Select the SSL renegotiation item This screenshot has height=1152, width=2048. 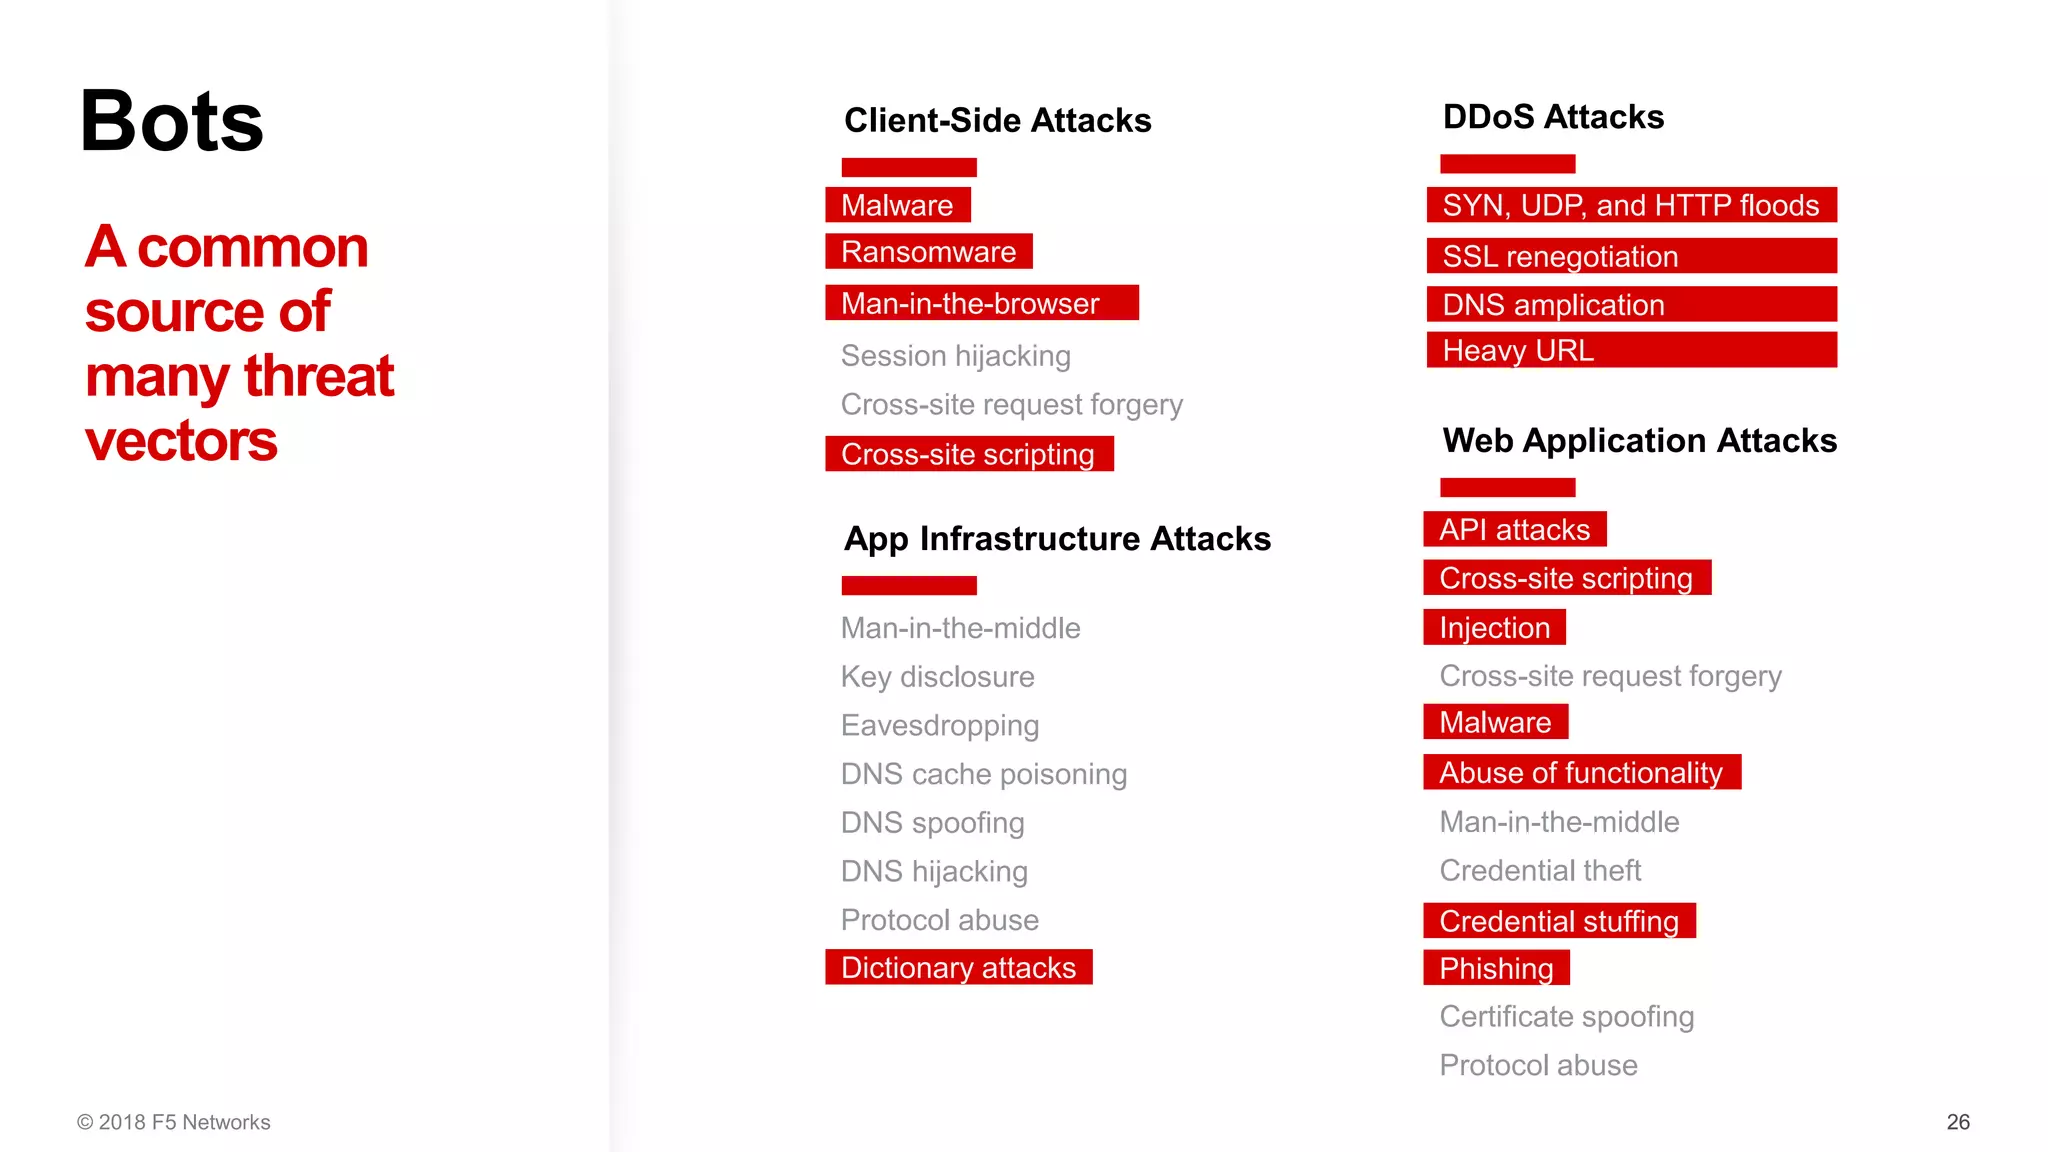(1631, 256)
